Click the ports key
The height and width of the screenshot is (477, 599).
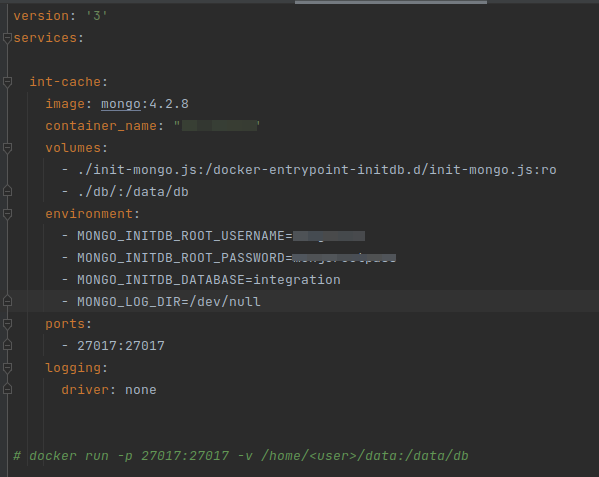coord(65,324)
